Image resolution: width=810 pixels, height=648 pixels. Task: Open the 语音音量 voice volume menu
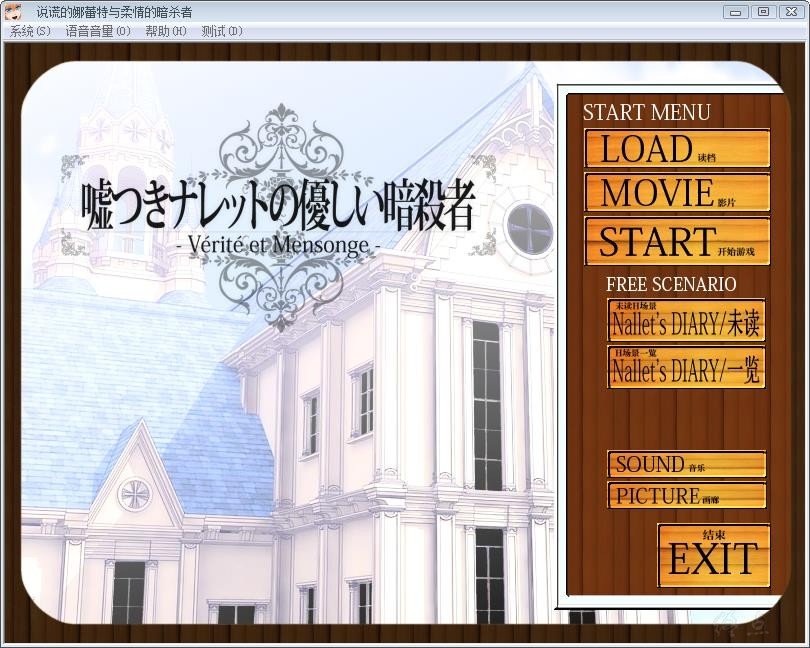click(98, 31)
